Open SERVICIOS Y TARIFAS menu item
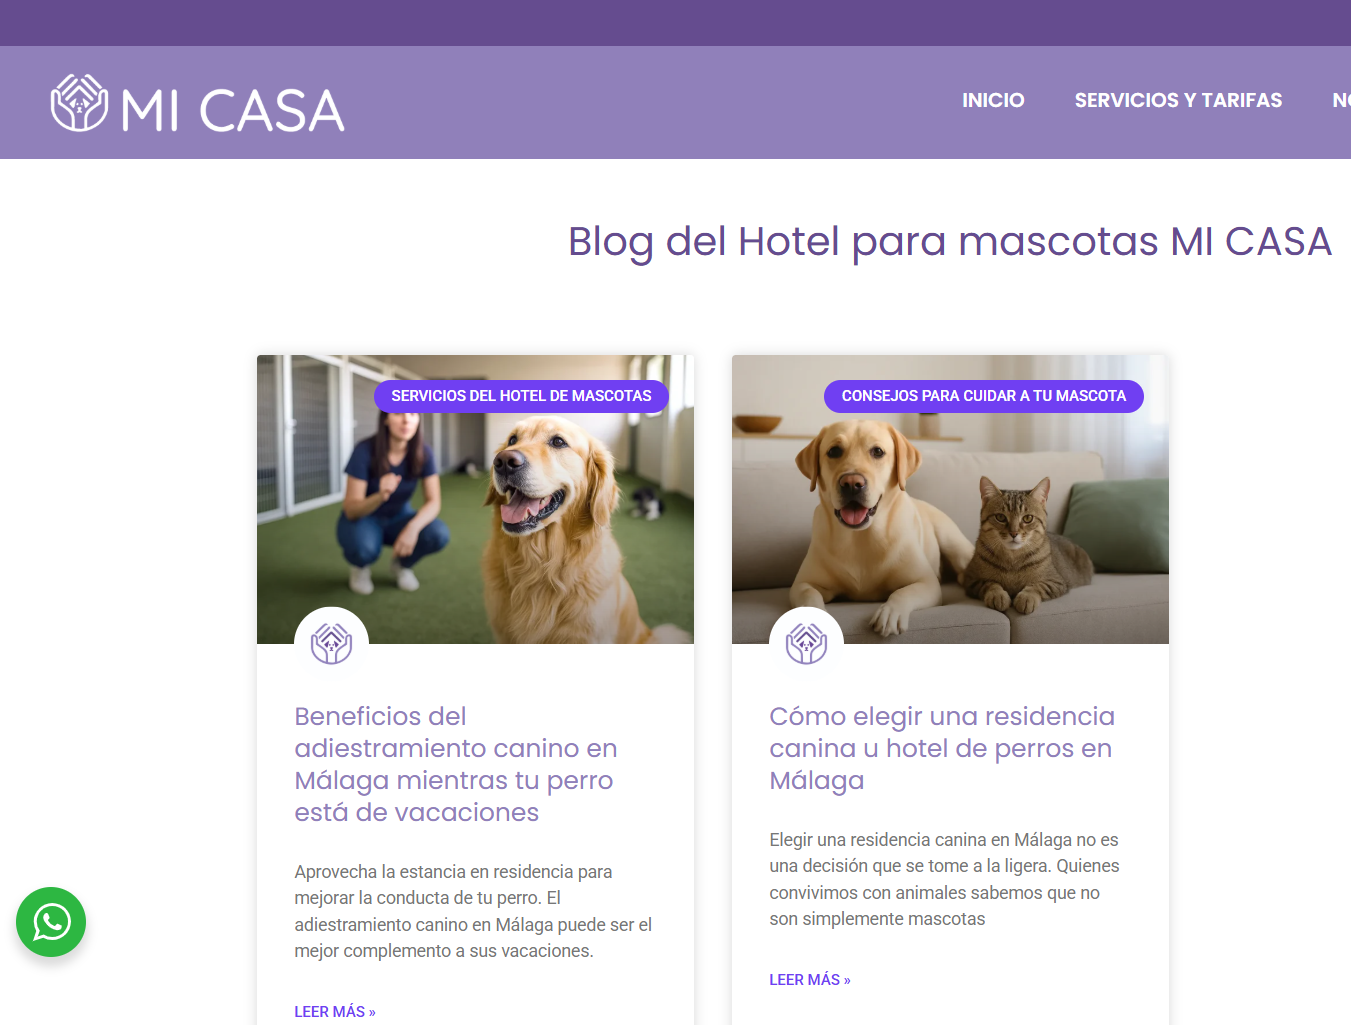 (1178, 100)
